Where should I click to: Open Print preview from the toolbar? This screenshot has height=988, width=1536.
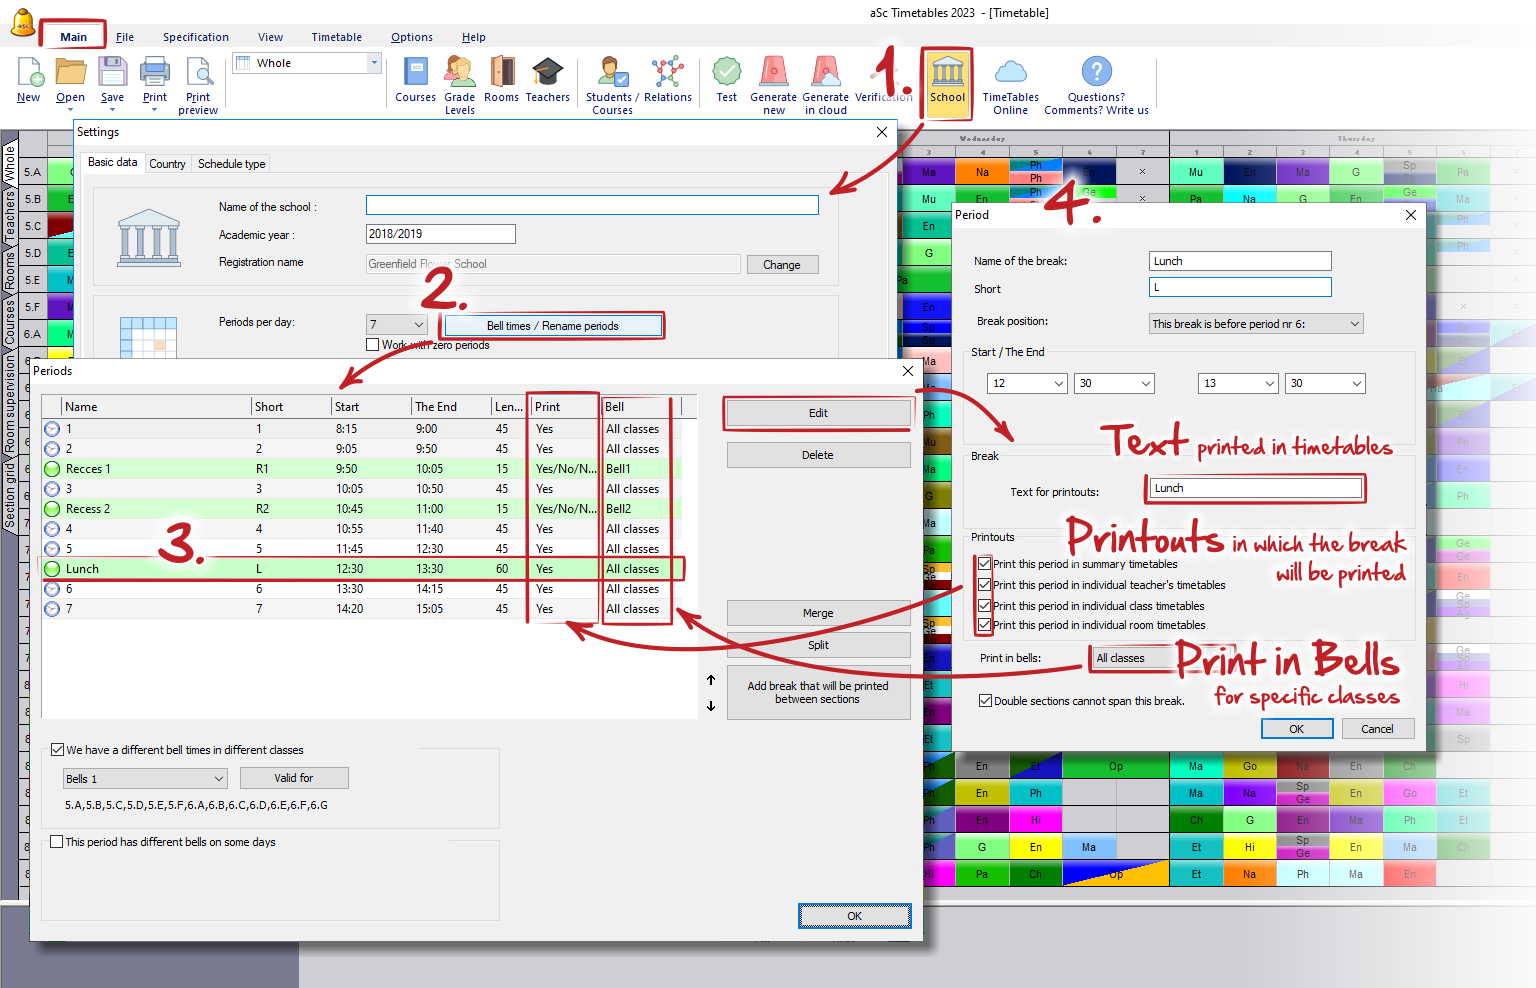(198, 72)
